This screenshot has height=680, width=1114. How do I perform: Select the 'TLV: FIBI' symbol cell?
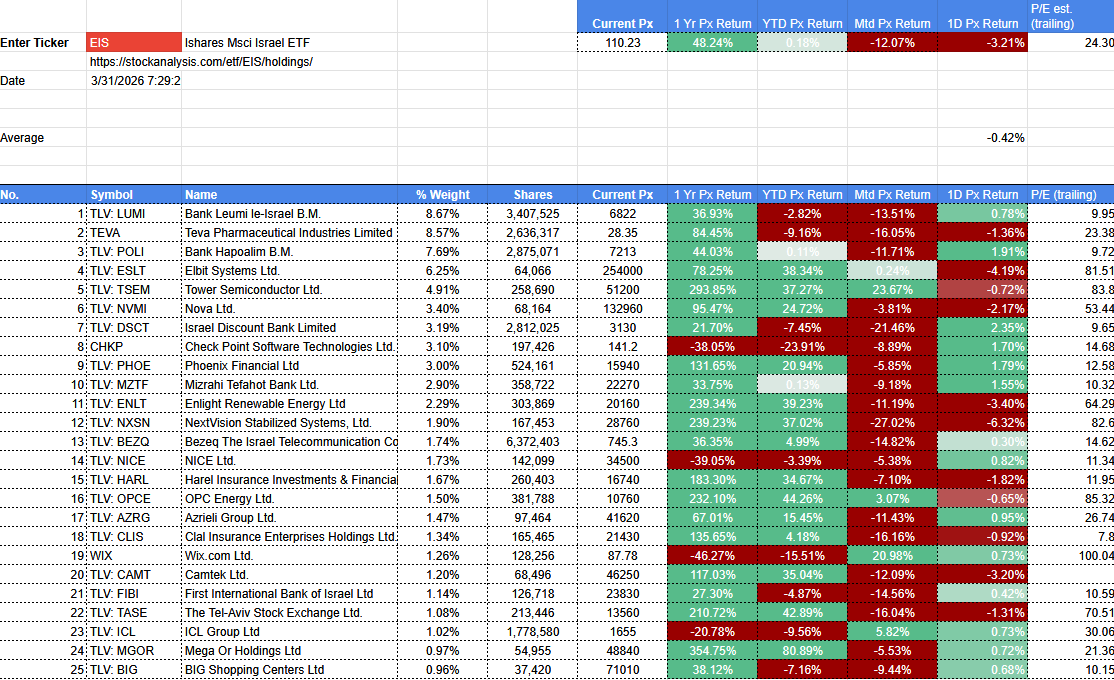point(134,594)
